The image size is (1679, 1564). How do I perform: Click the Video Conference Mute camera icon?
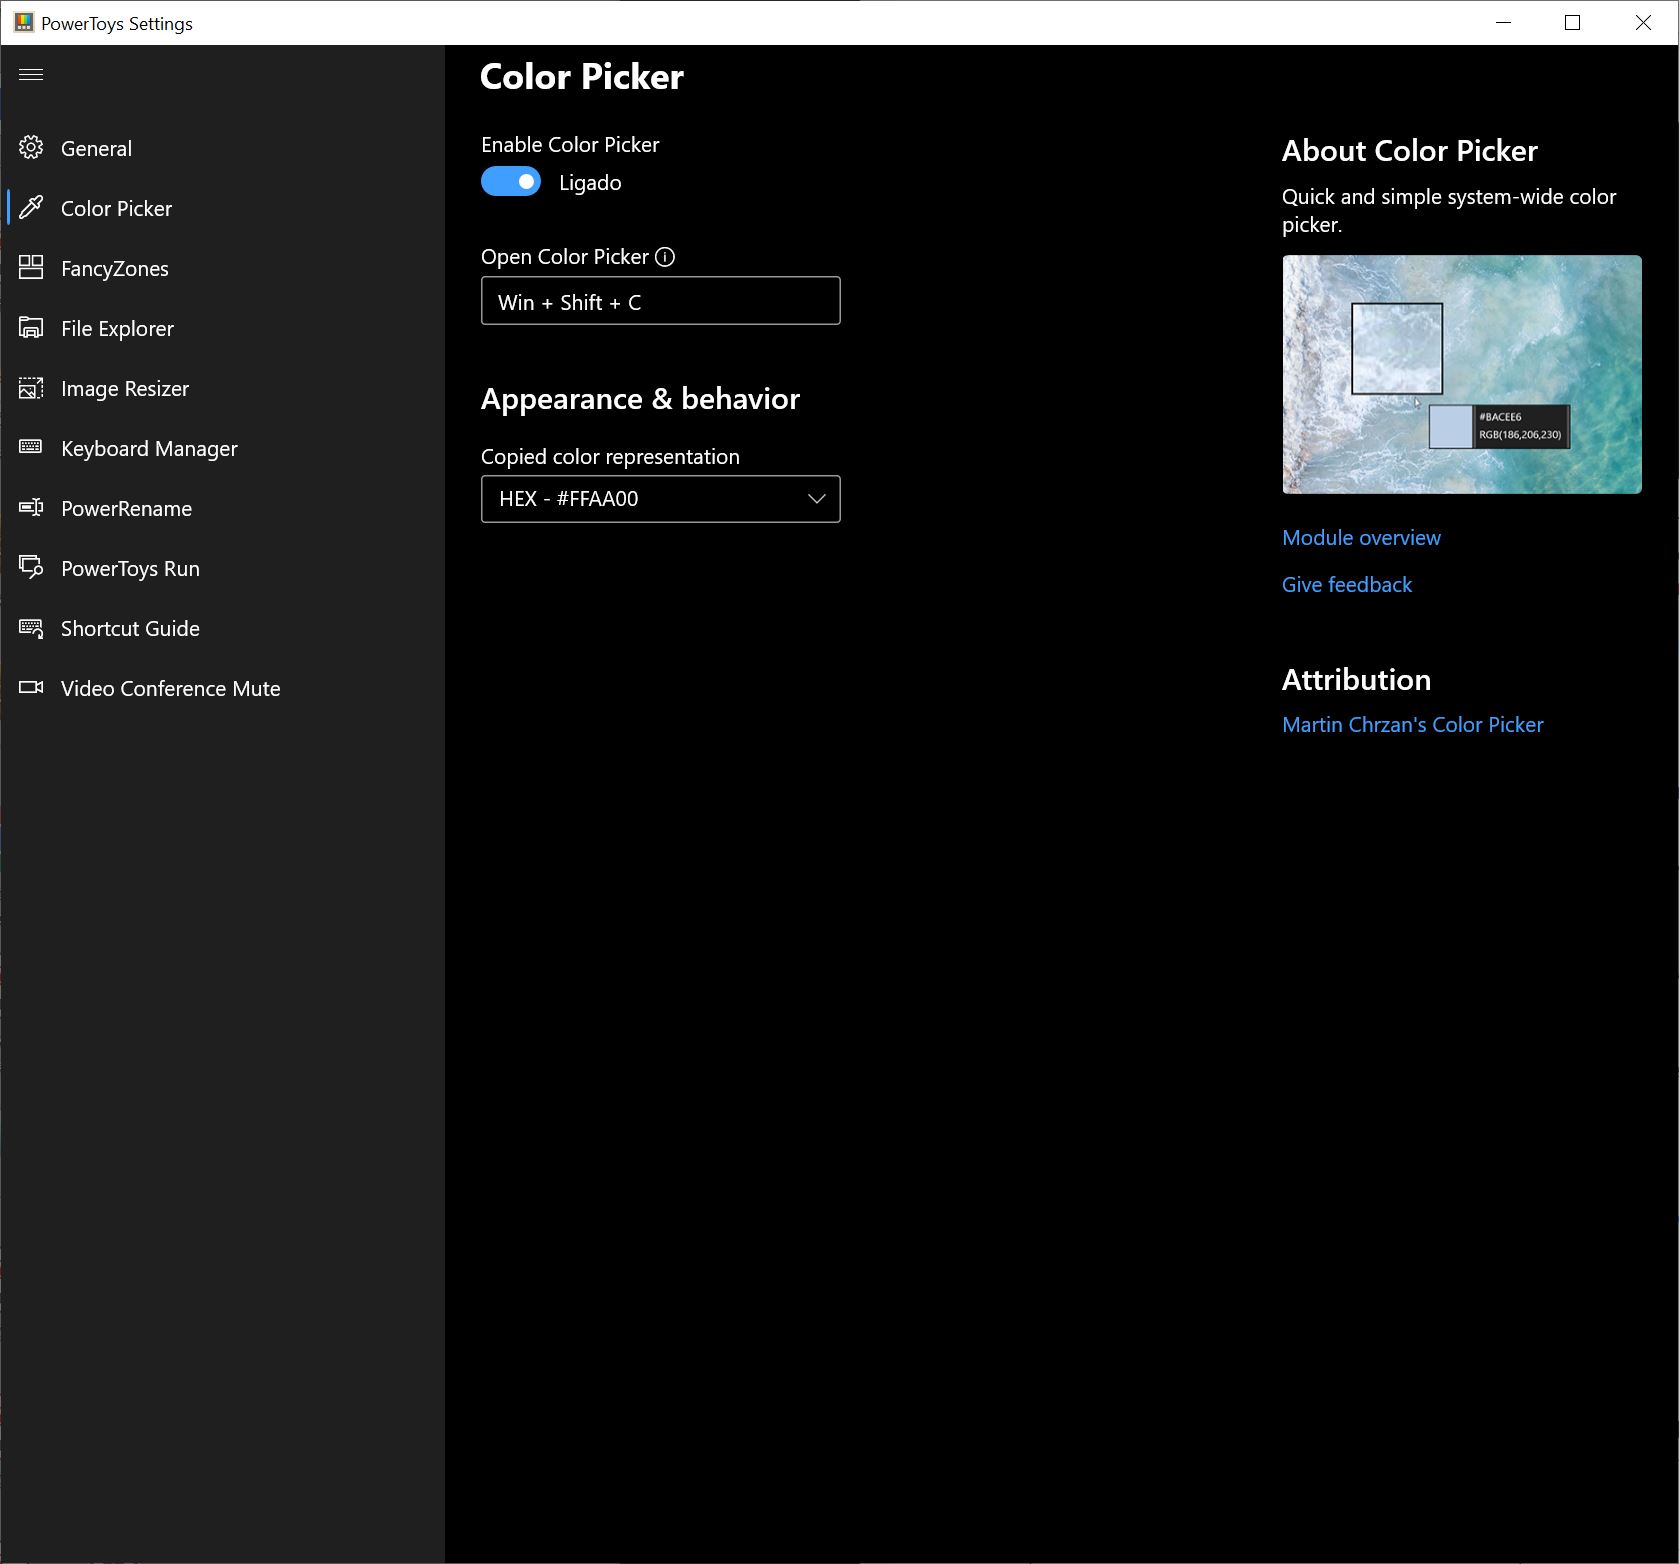point(31,687)
